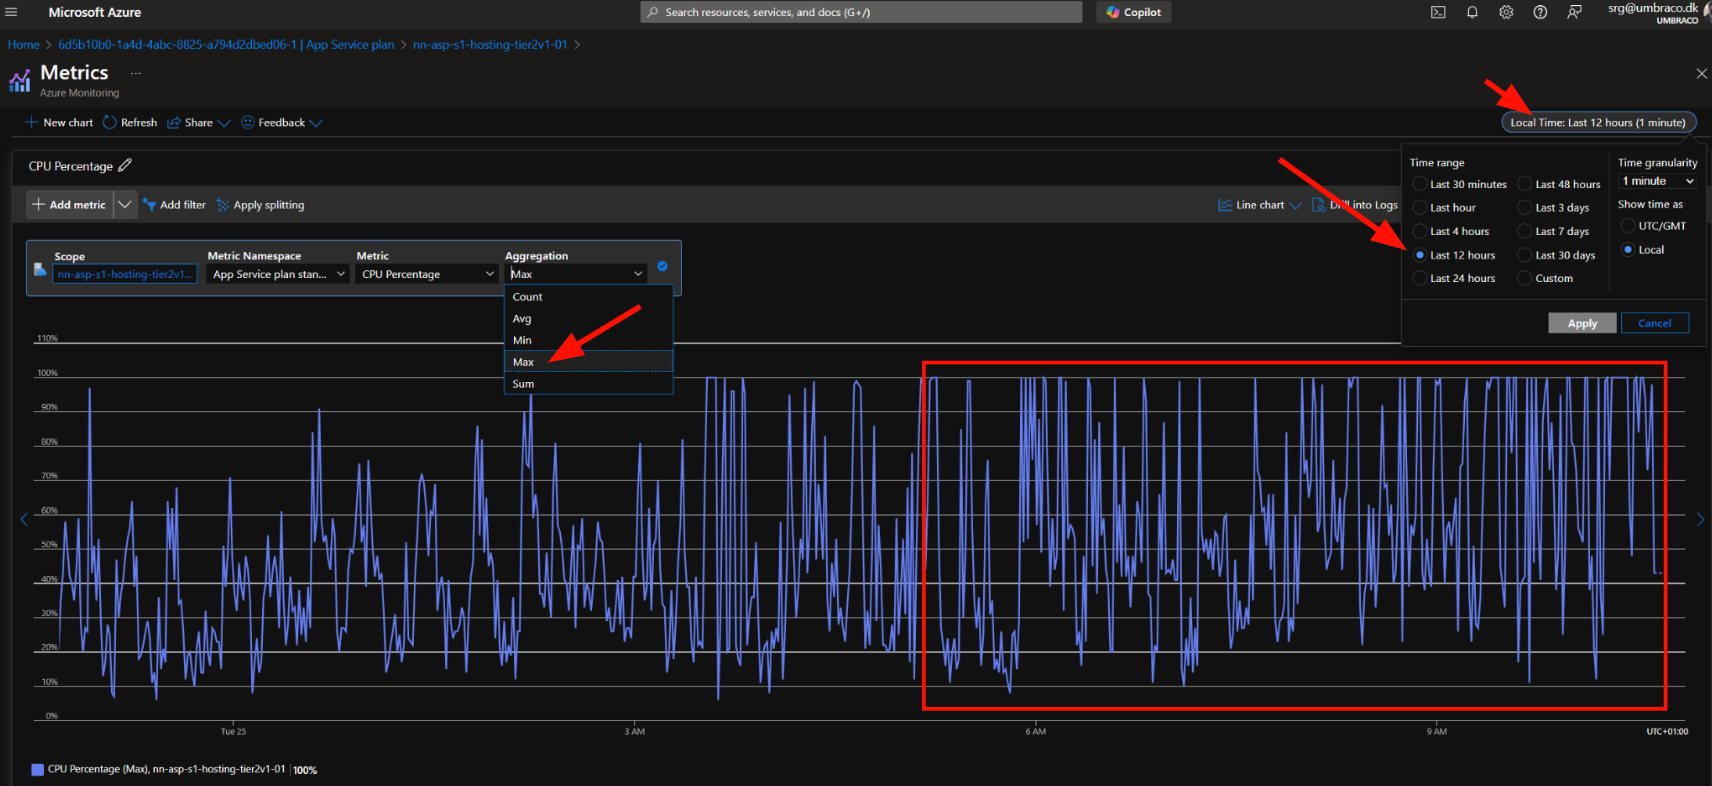The image size is (1712, 786).
Task: Click the Refresh icon in toolbar
Action: pos(110,123)
